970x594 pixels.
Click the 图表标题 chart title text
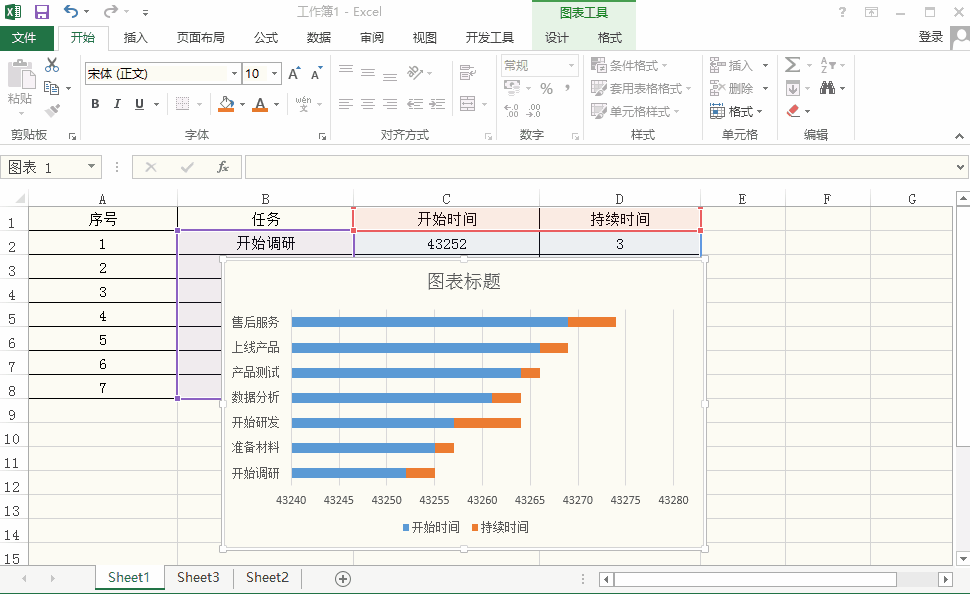(x=464, y=282)
